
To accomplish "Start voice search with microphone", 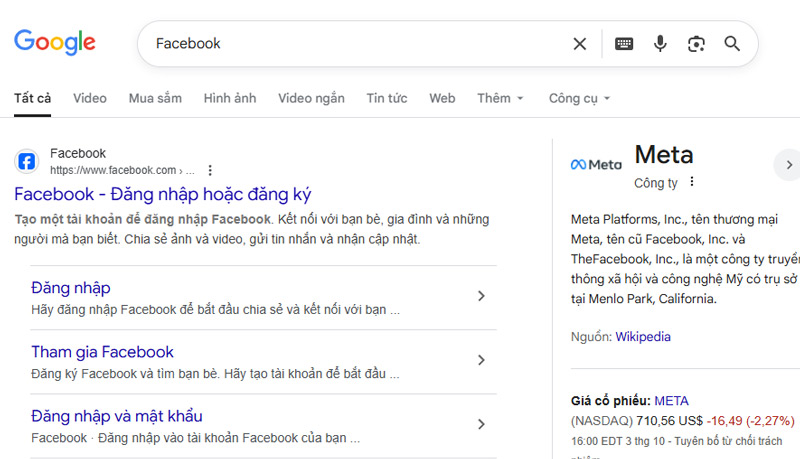I will coord(660,44).
